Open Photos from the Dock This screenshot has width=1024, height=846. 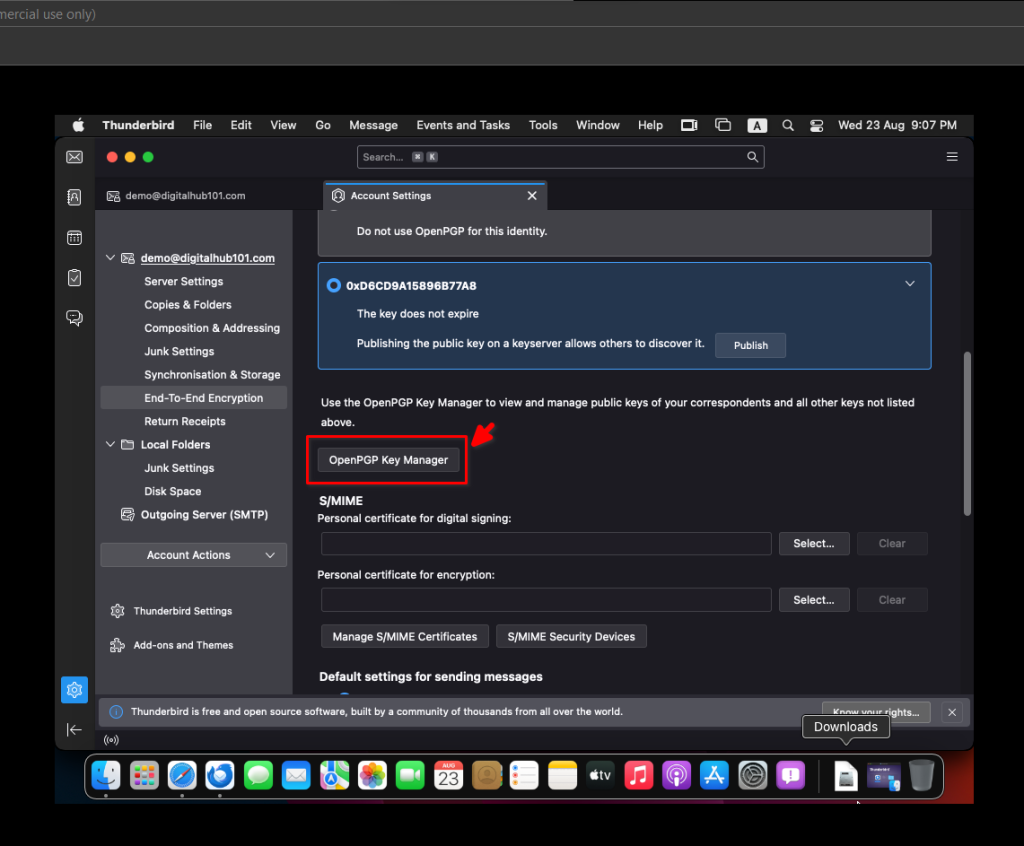(372, 775)
